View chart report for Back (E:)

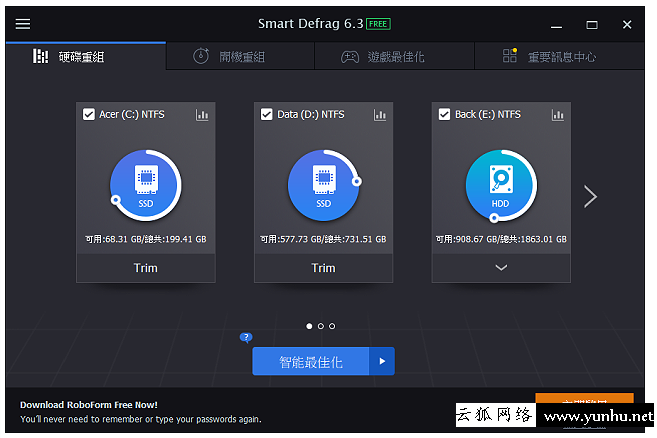(x=558, y=115)
